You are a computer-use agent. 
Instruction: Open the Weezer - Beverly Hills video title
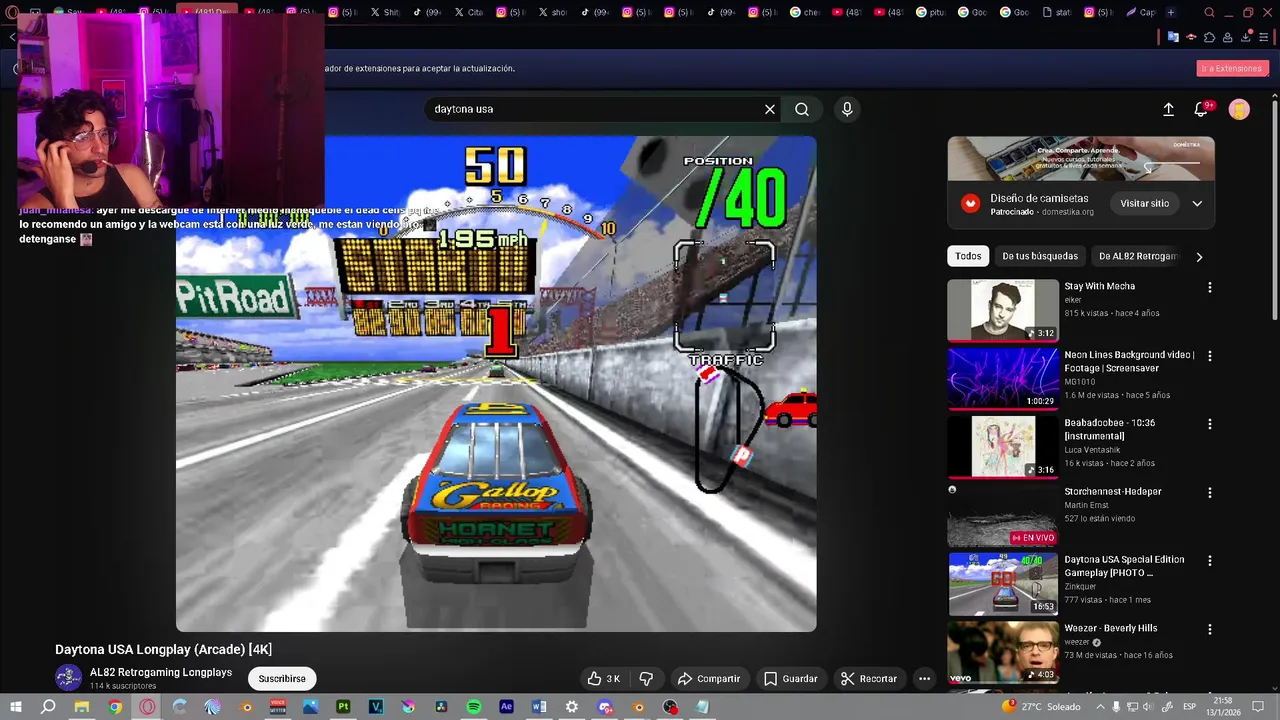[x=1110, y=628]
